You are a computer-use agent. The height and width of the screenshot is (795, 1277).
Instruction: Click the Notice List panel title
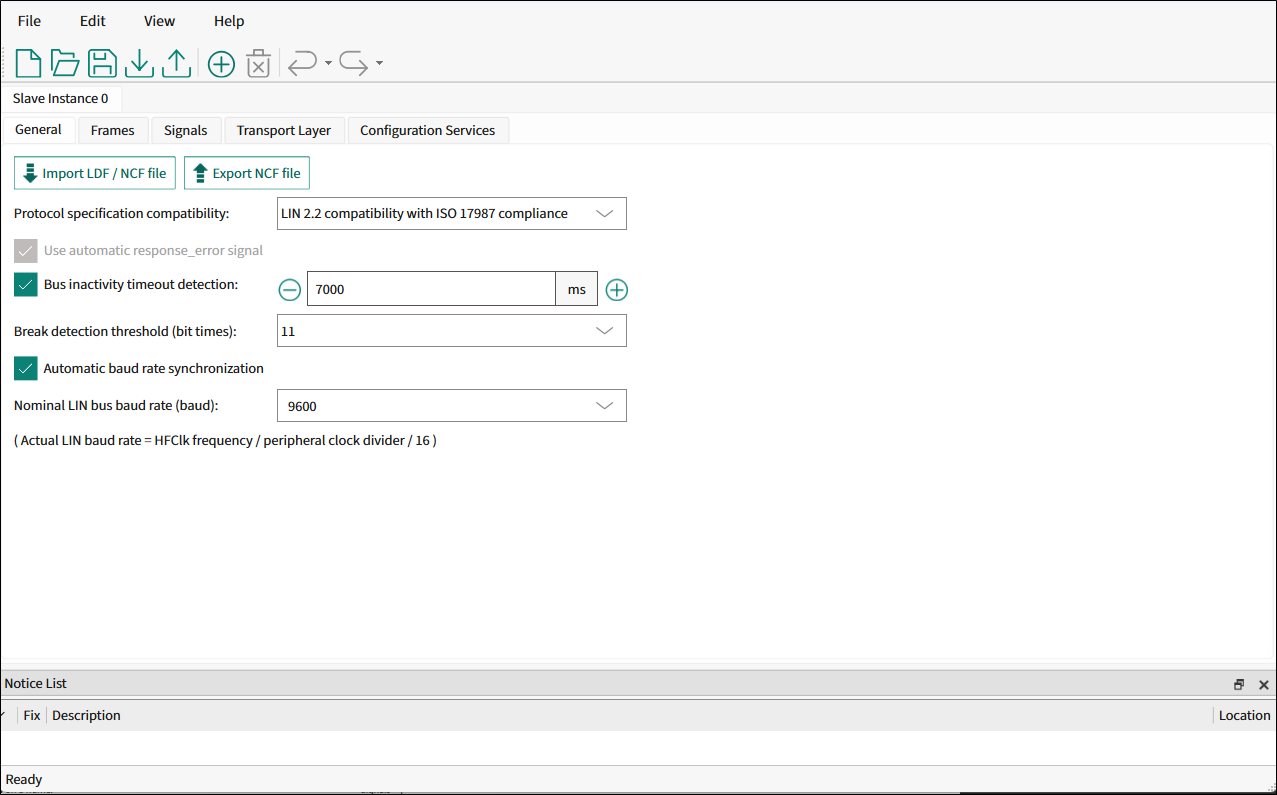36,684
